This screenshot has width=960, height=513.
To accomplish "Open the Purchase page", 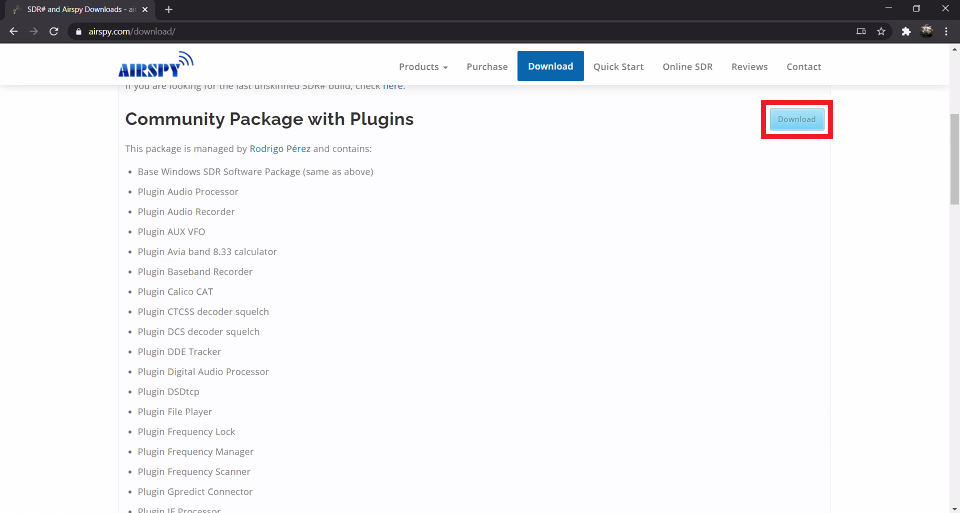I will tap(487, 67).
